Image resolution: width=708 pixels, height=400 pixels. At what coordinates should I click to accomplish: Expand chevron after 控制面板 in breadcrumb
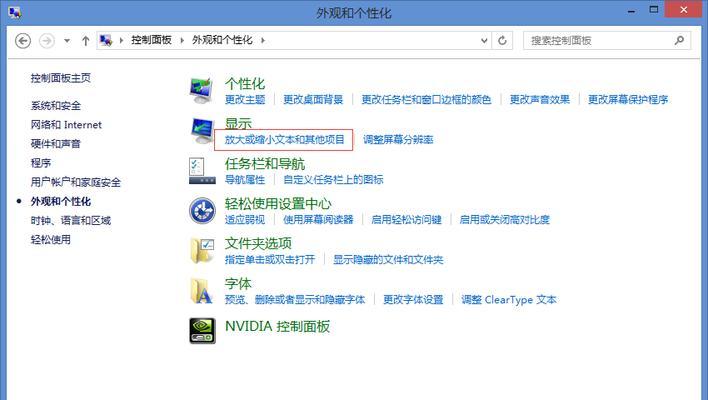click(182, 41)
